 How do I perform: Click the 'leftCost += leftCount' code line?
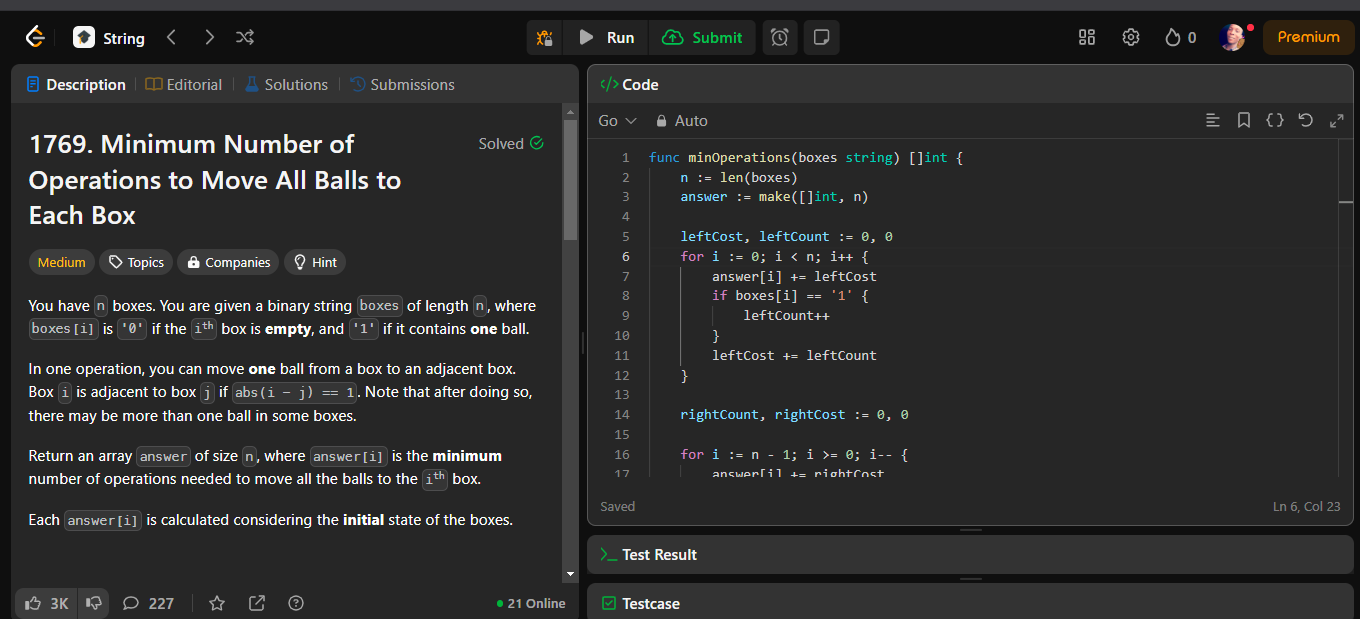[794, 355]
